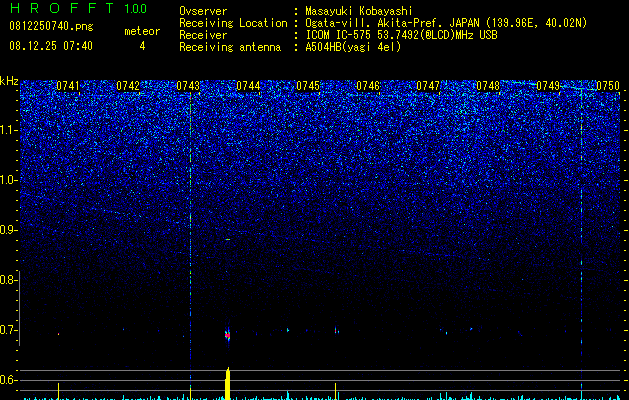The height and width of the screenshot is (400, 629).
Task: Click the strong red meteor echo near 0.7 kHz
Action: (227, 335)
